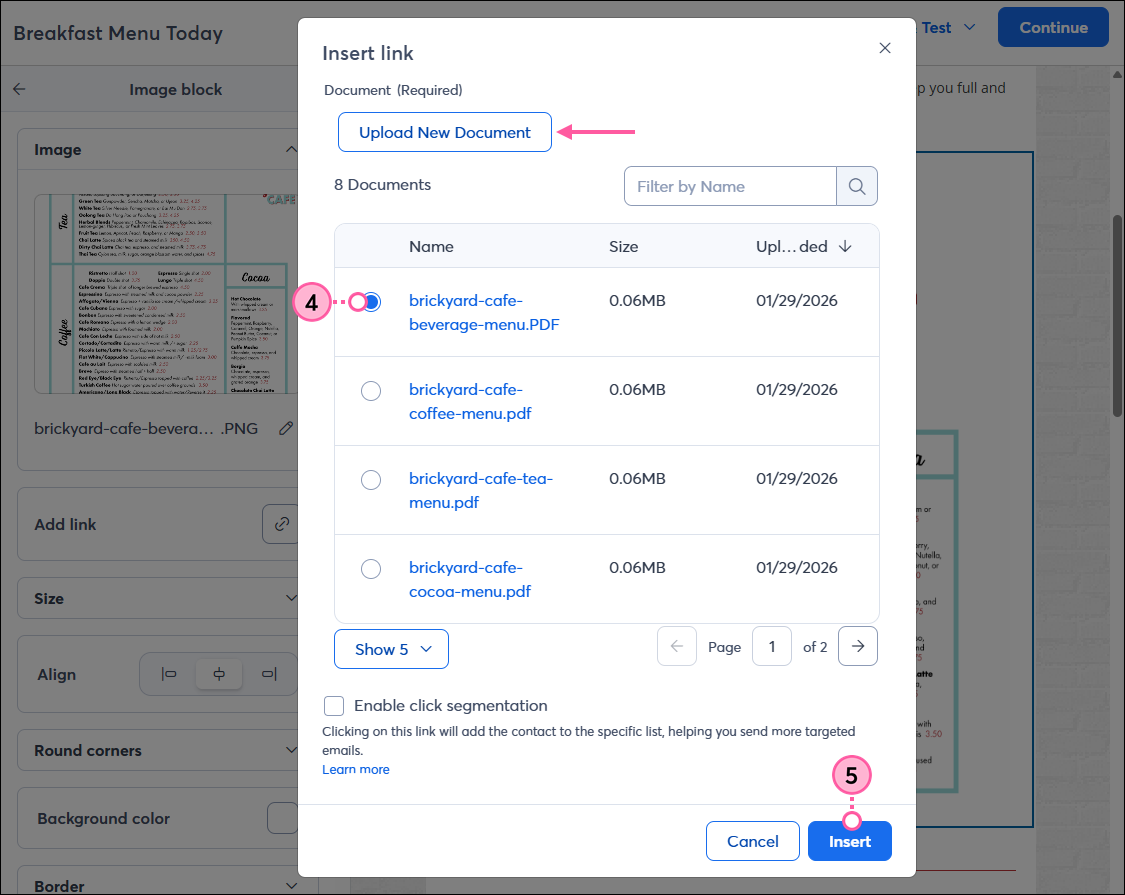
Task: Go to next page of documents with the arrow
Action: pos(858,646)
